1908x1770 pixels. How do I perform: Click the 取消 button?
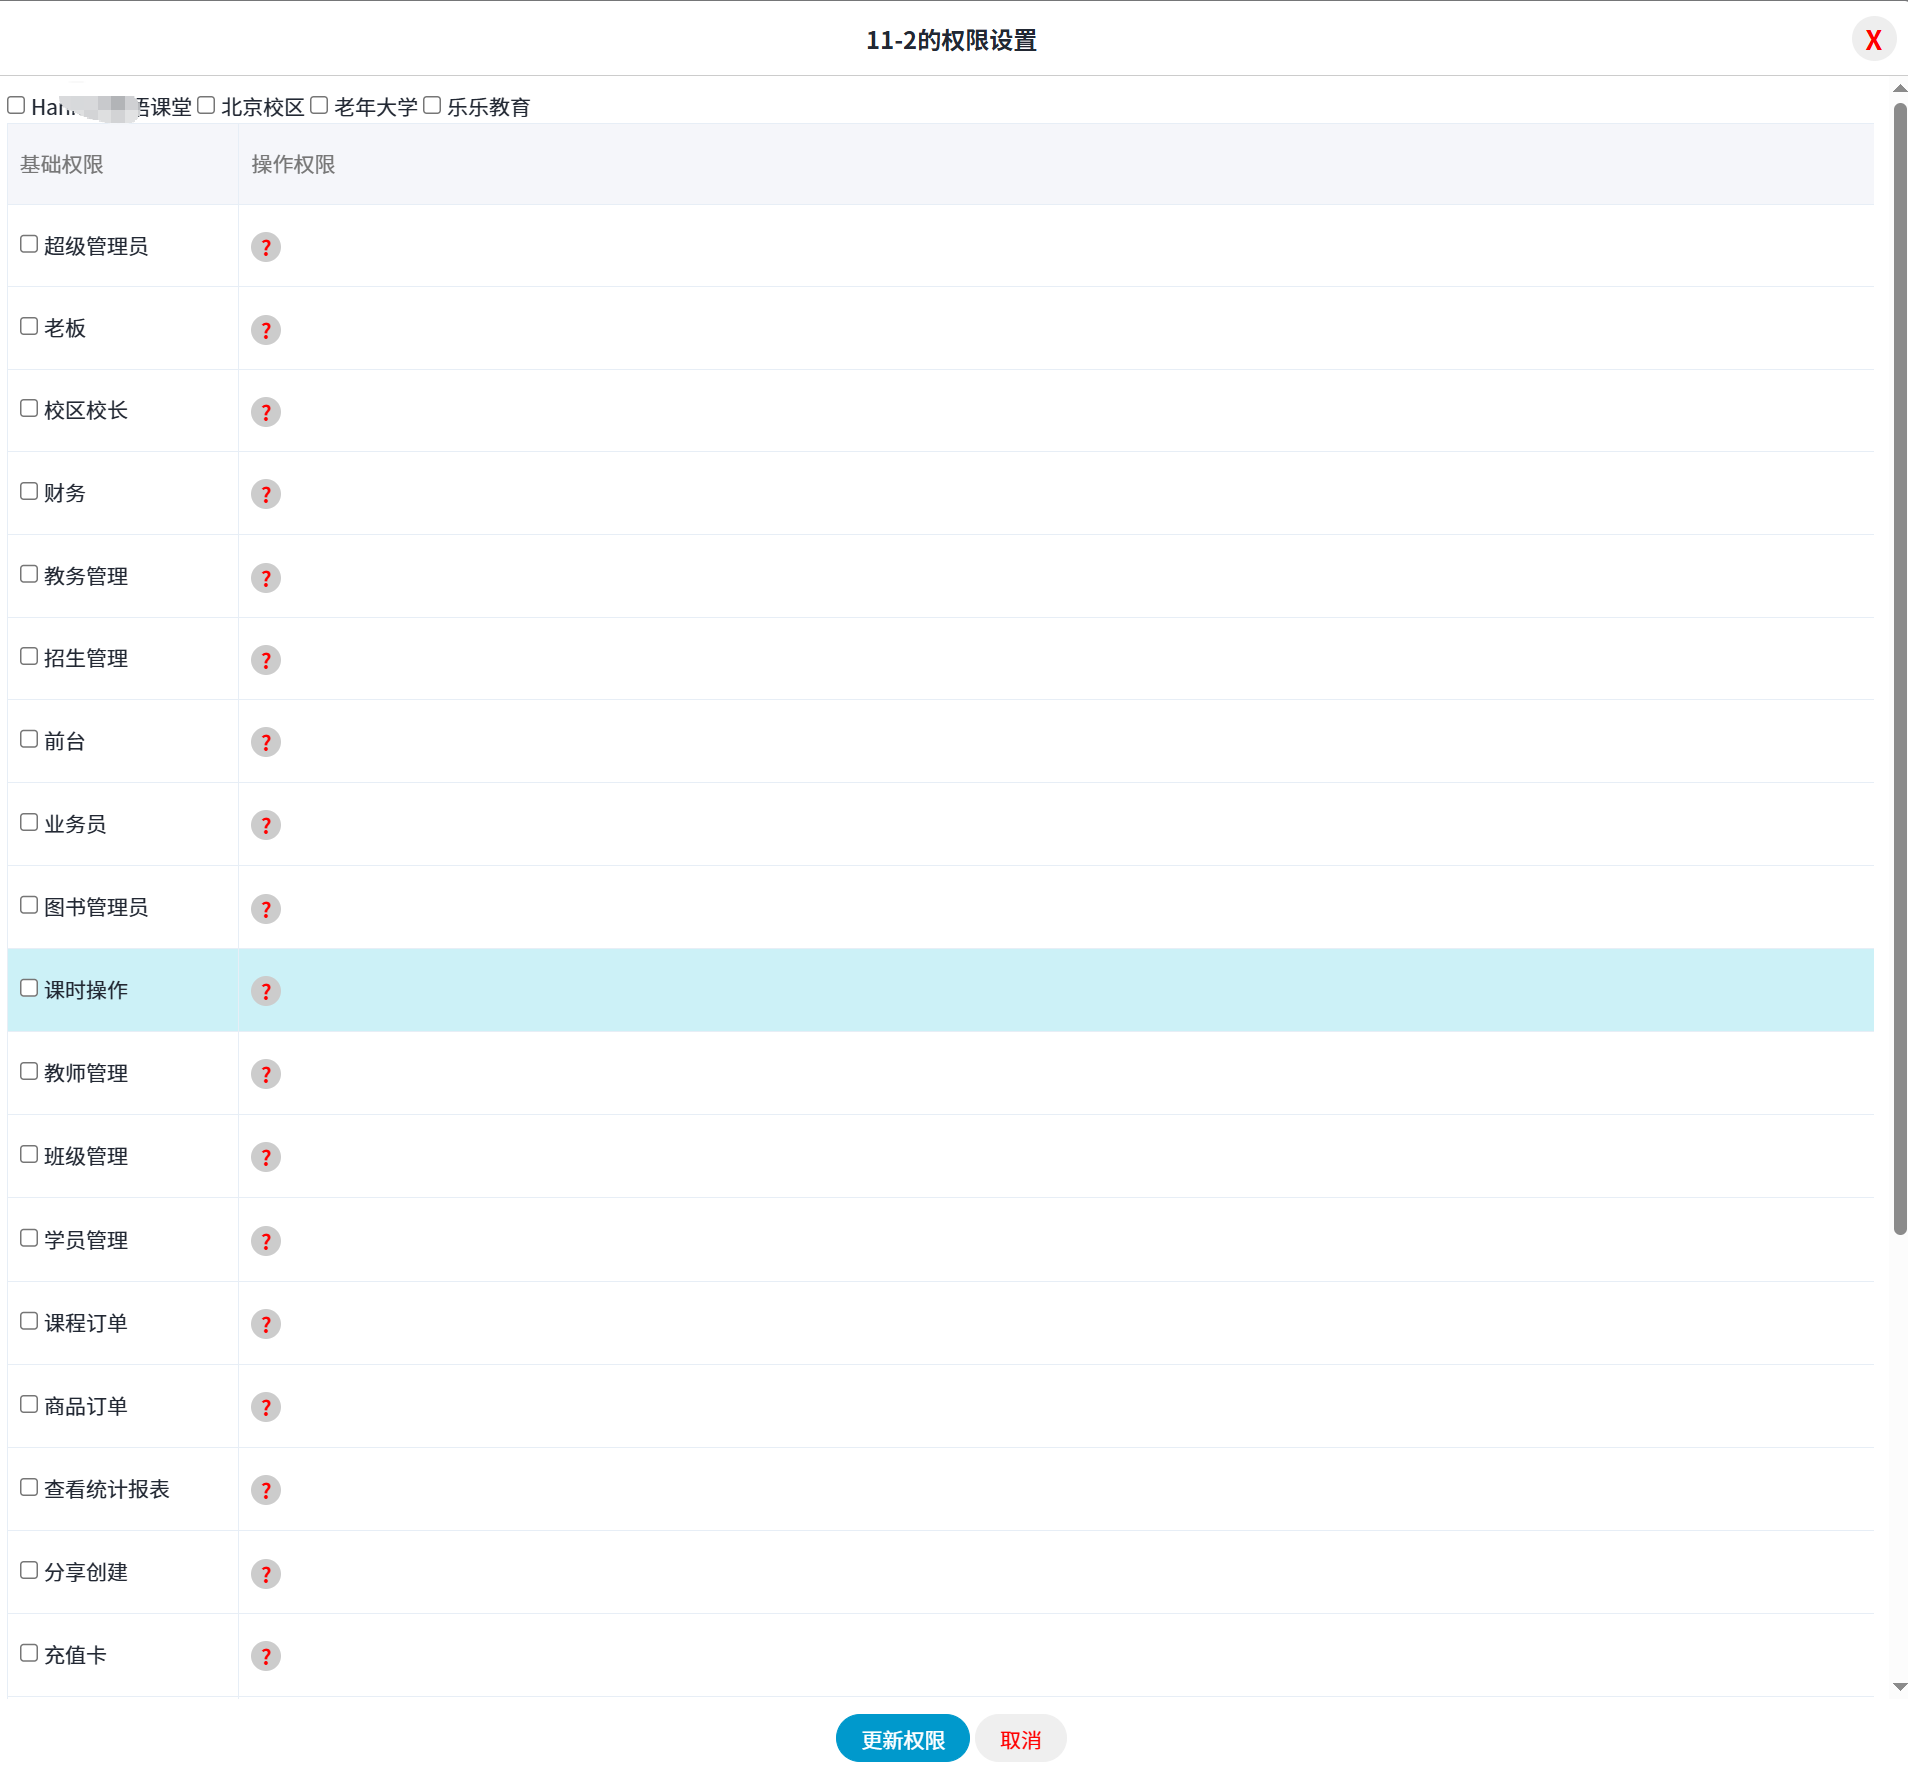click(x=1021, y=1739)
